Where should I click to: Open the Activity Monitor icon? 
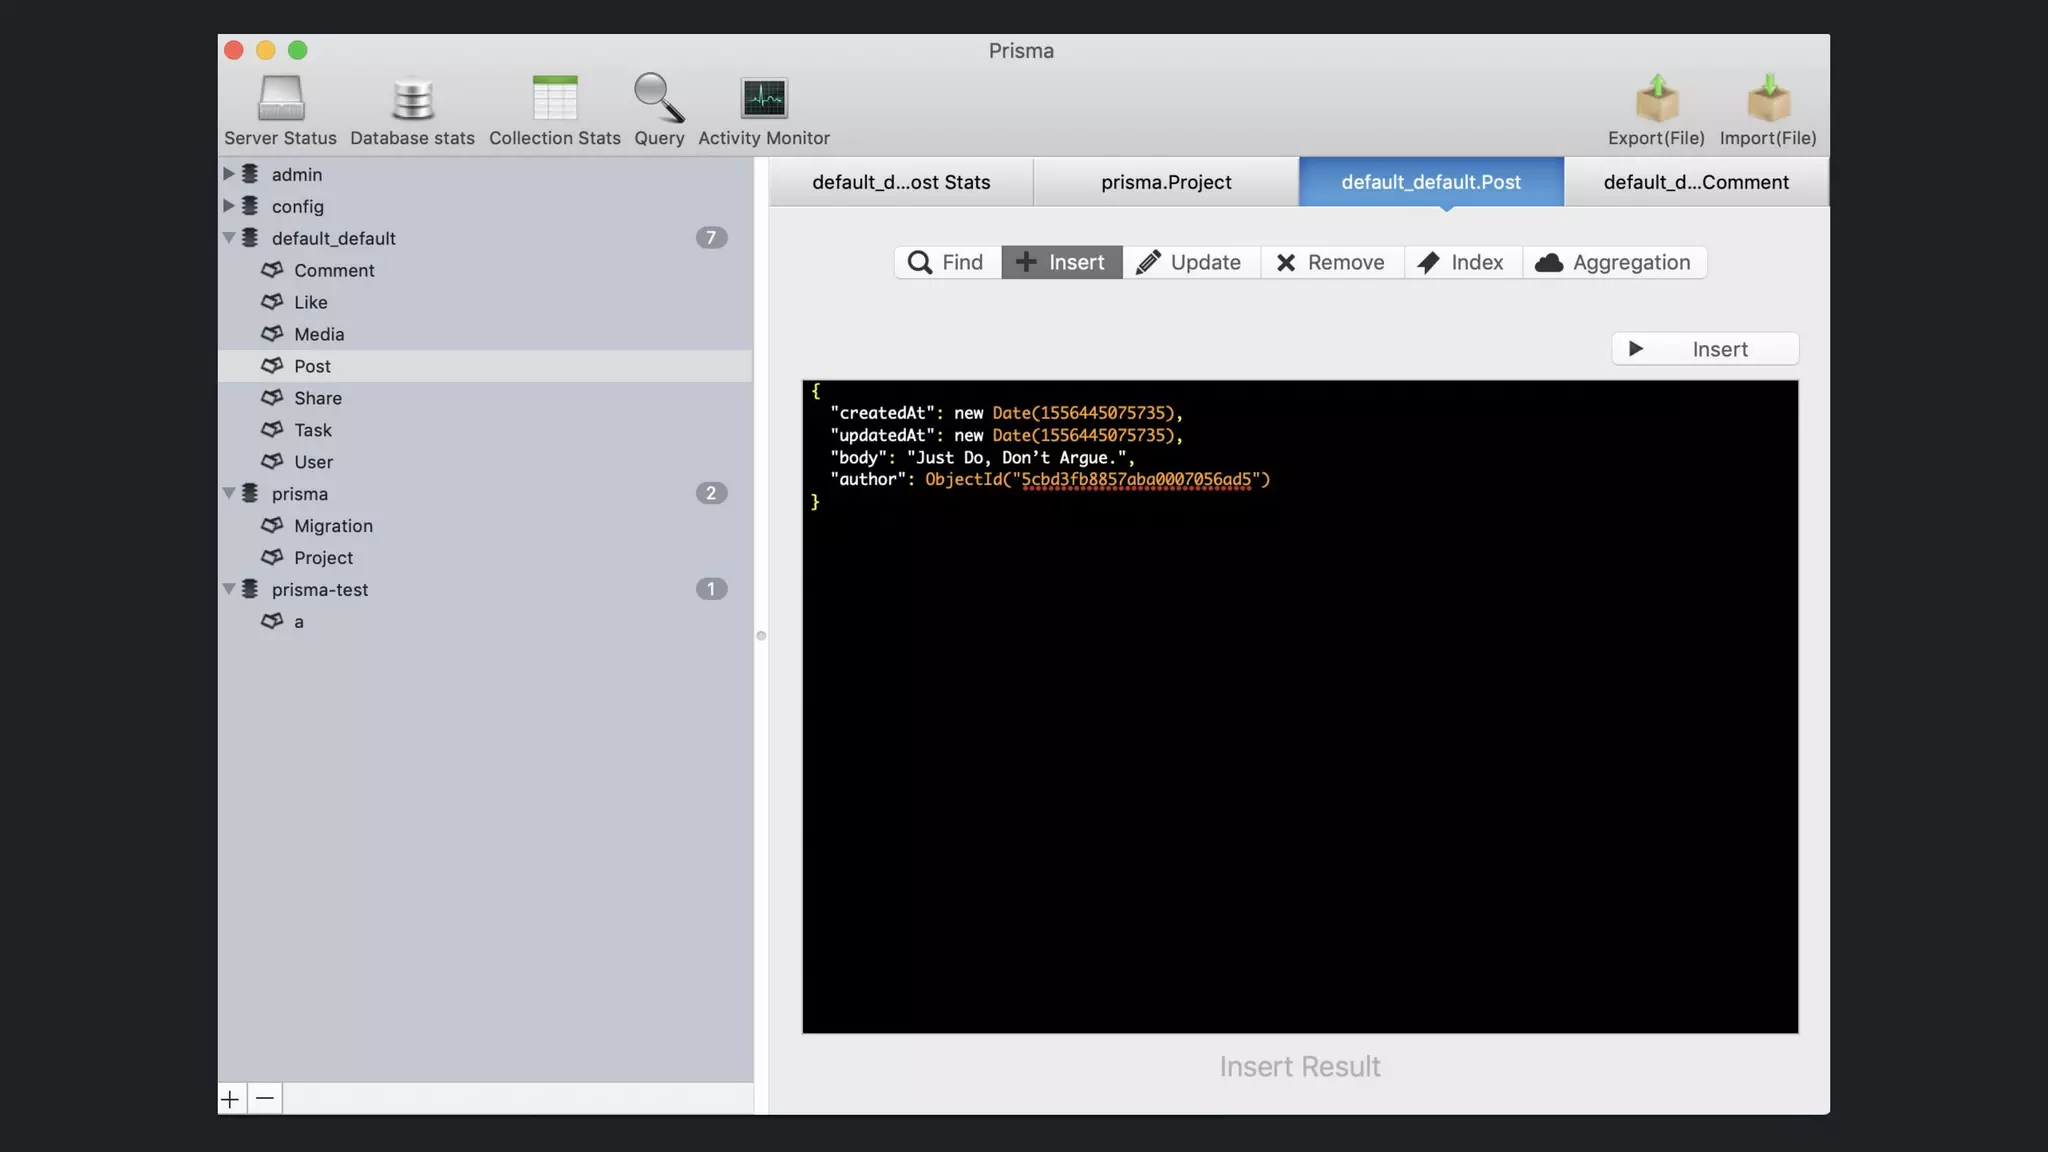[764, 99]
